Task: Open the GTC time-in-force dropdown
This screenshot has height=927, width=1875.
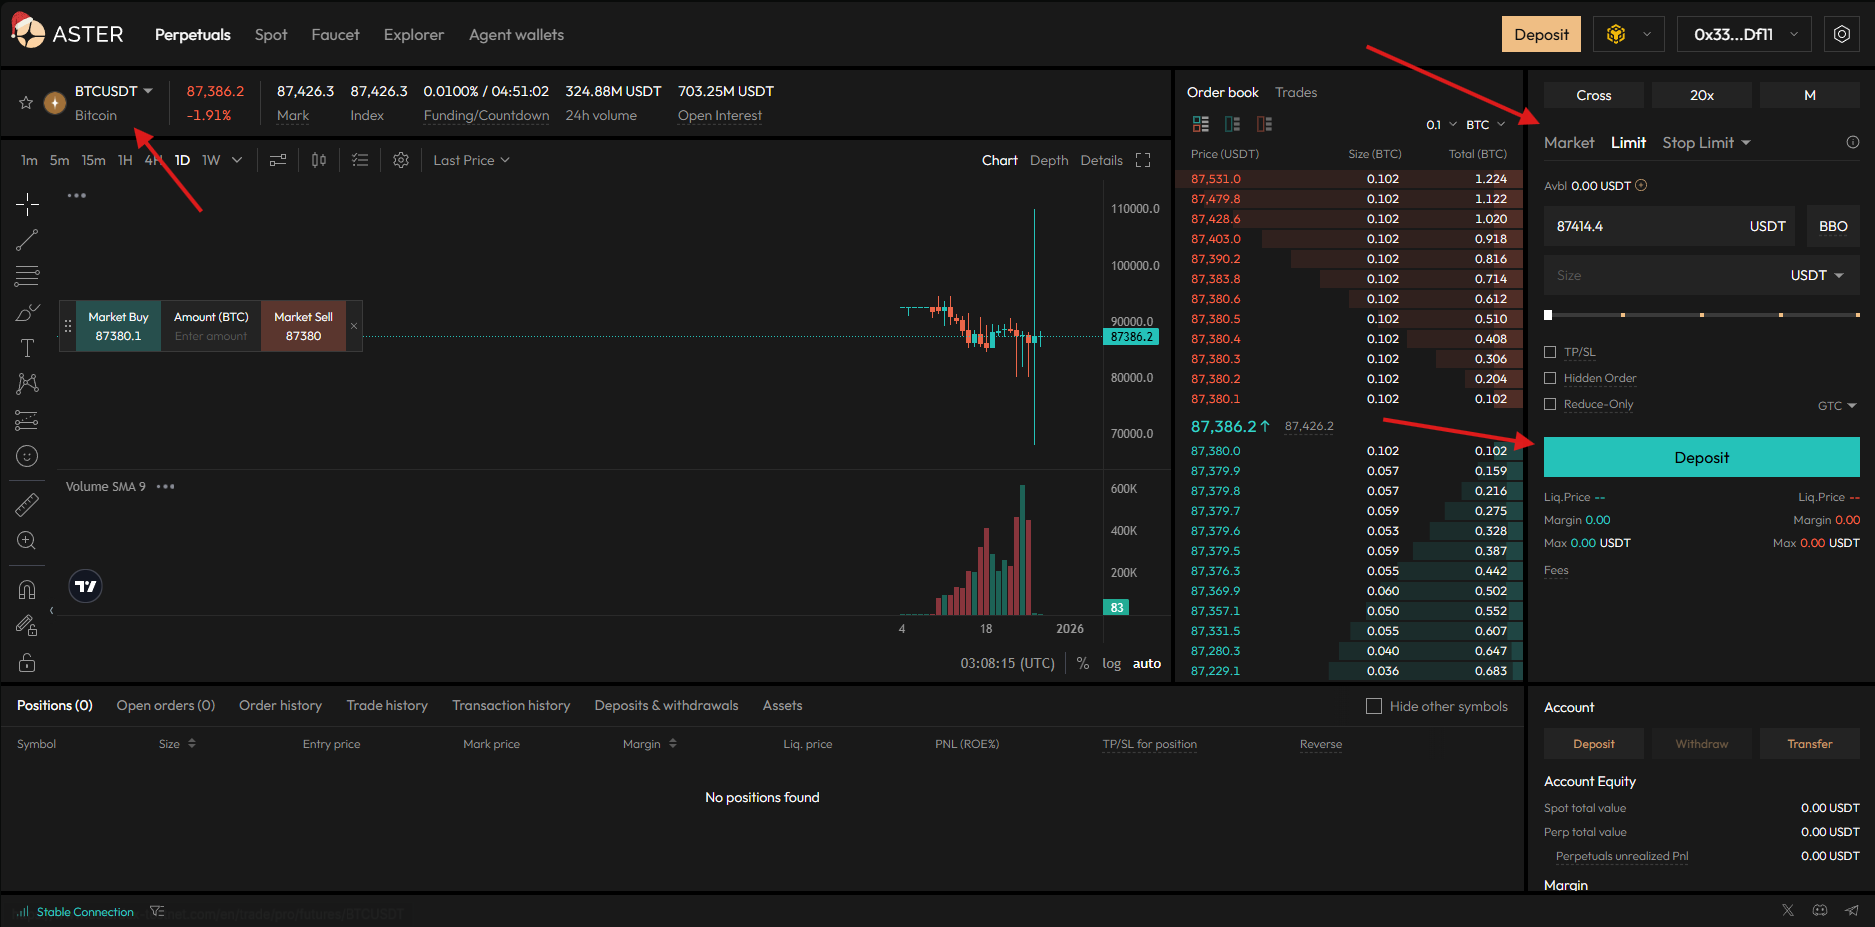Action: (x=1836, y=406)
